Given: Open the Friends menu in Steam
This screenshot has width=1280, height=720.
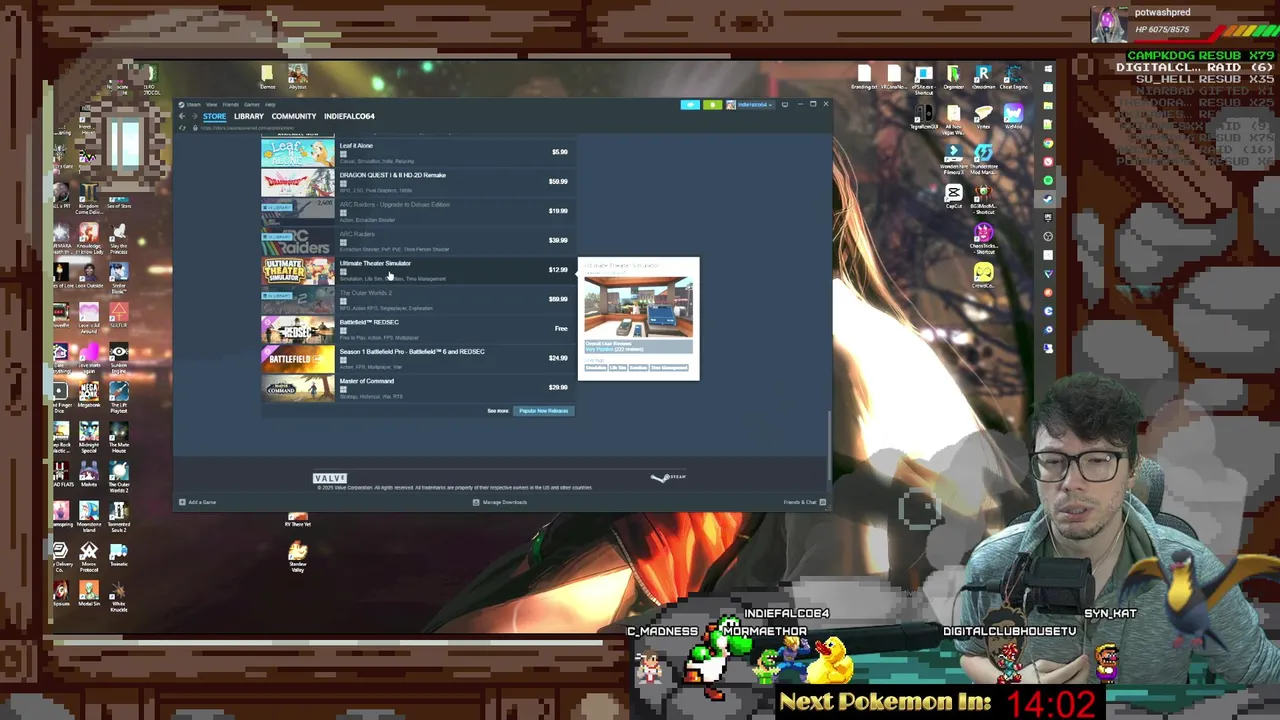Looking at the screenshot, I should 231,105.
